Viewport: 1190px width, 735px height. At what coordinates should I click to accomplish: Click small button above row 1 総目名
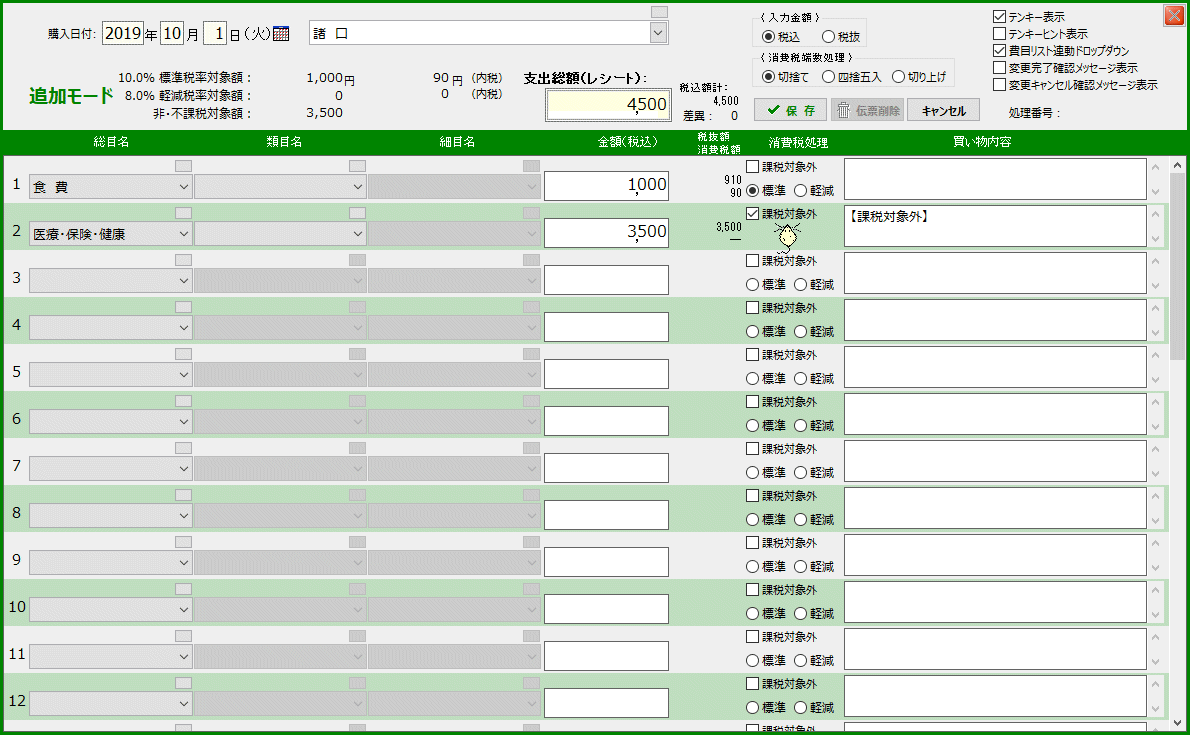(x=183, y=166)
